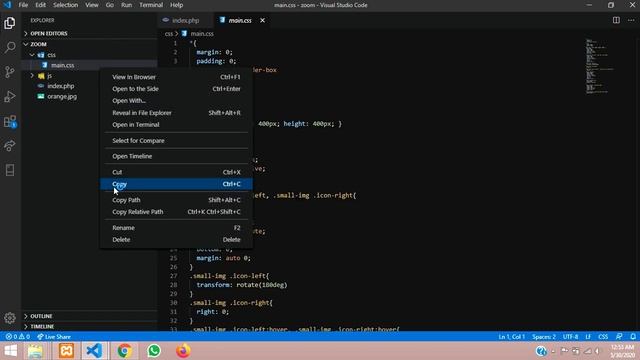The height and width of the screenshot is (360, 640).
Task: Click the volume icon in system tray
Action: 598,351
